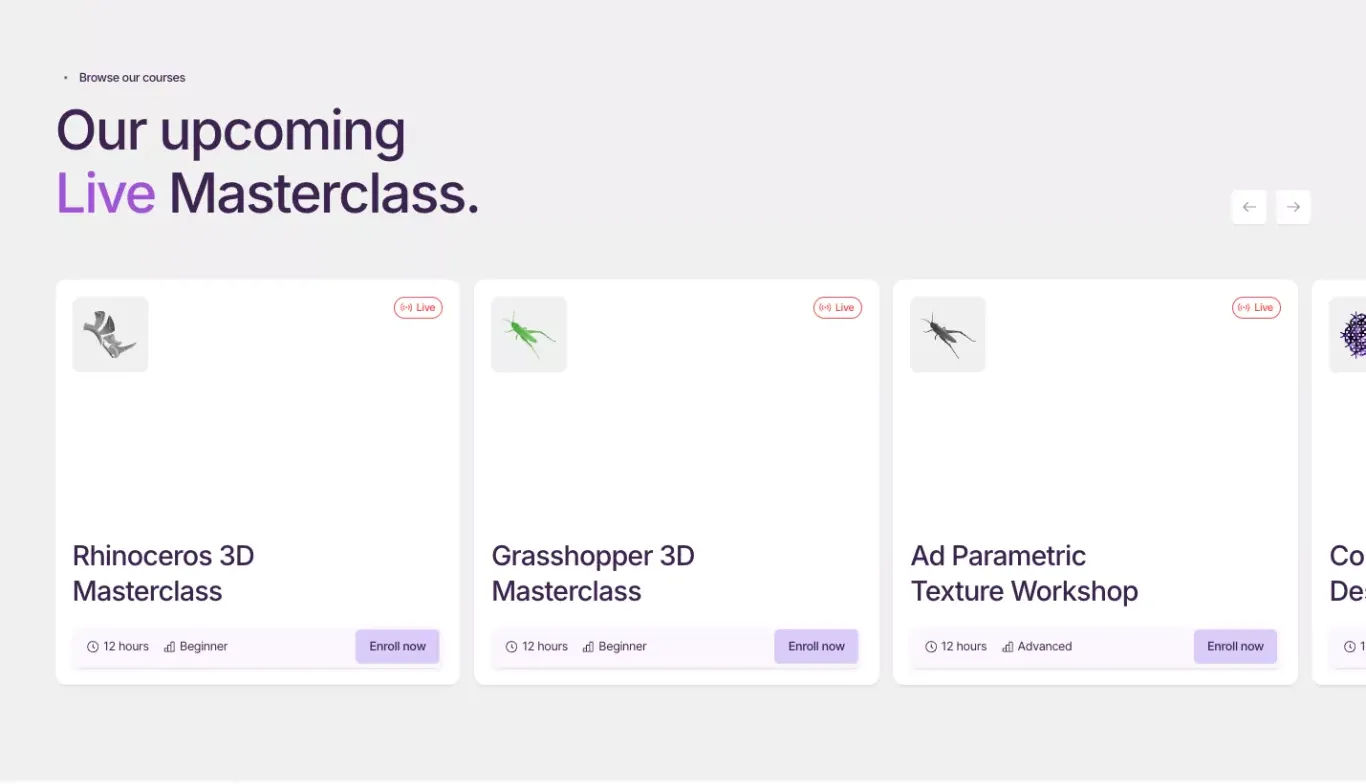Click the Live badge on Grasshopper 3D card

coord(837,308)
